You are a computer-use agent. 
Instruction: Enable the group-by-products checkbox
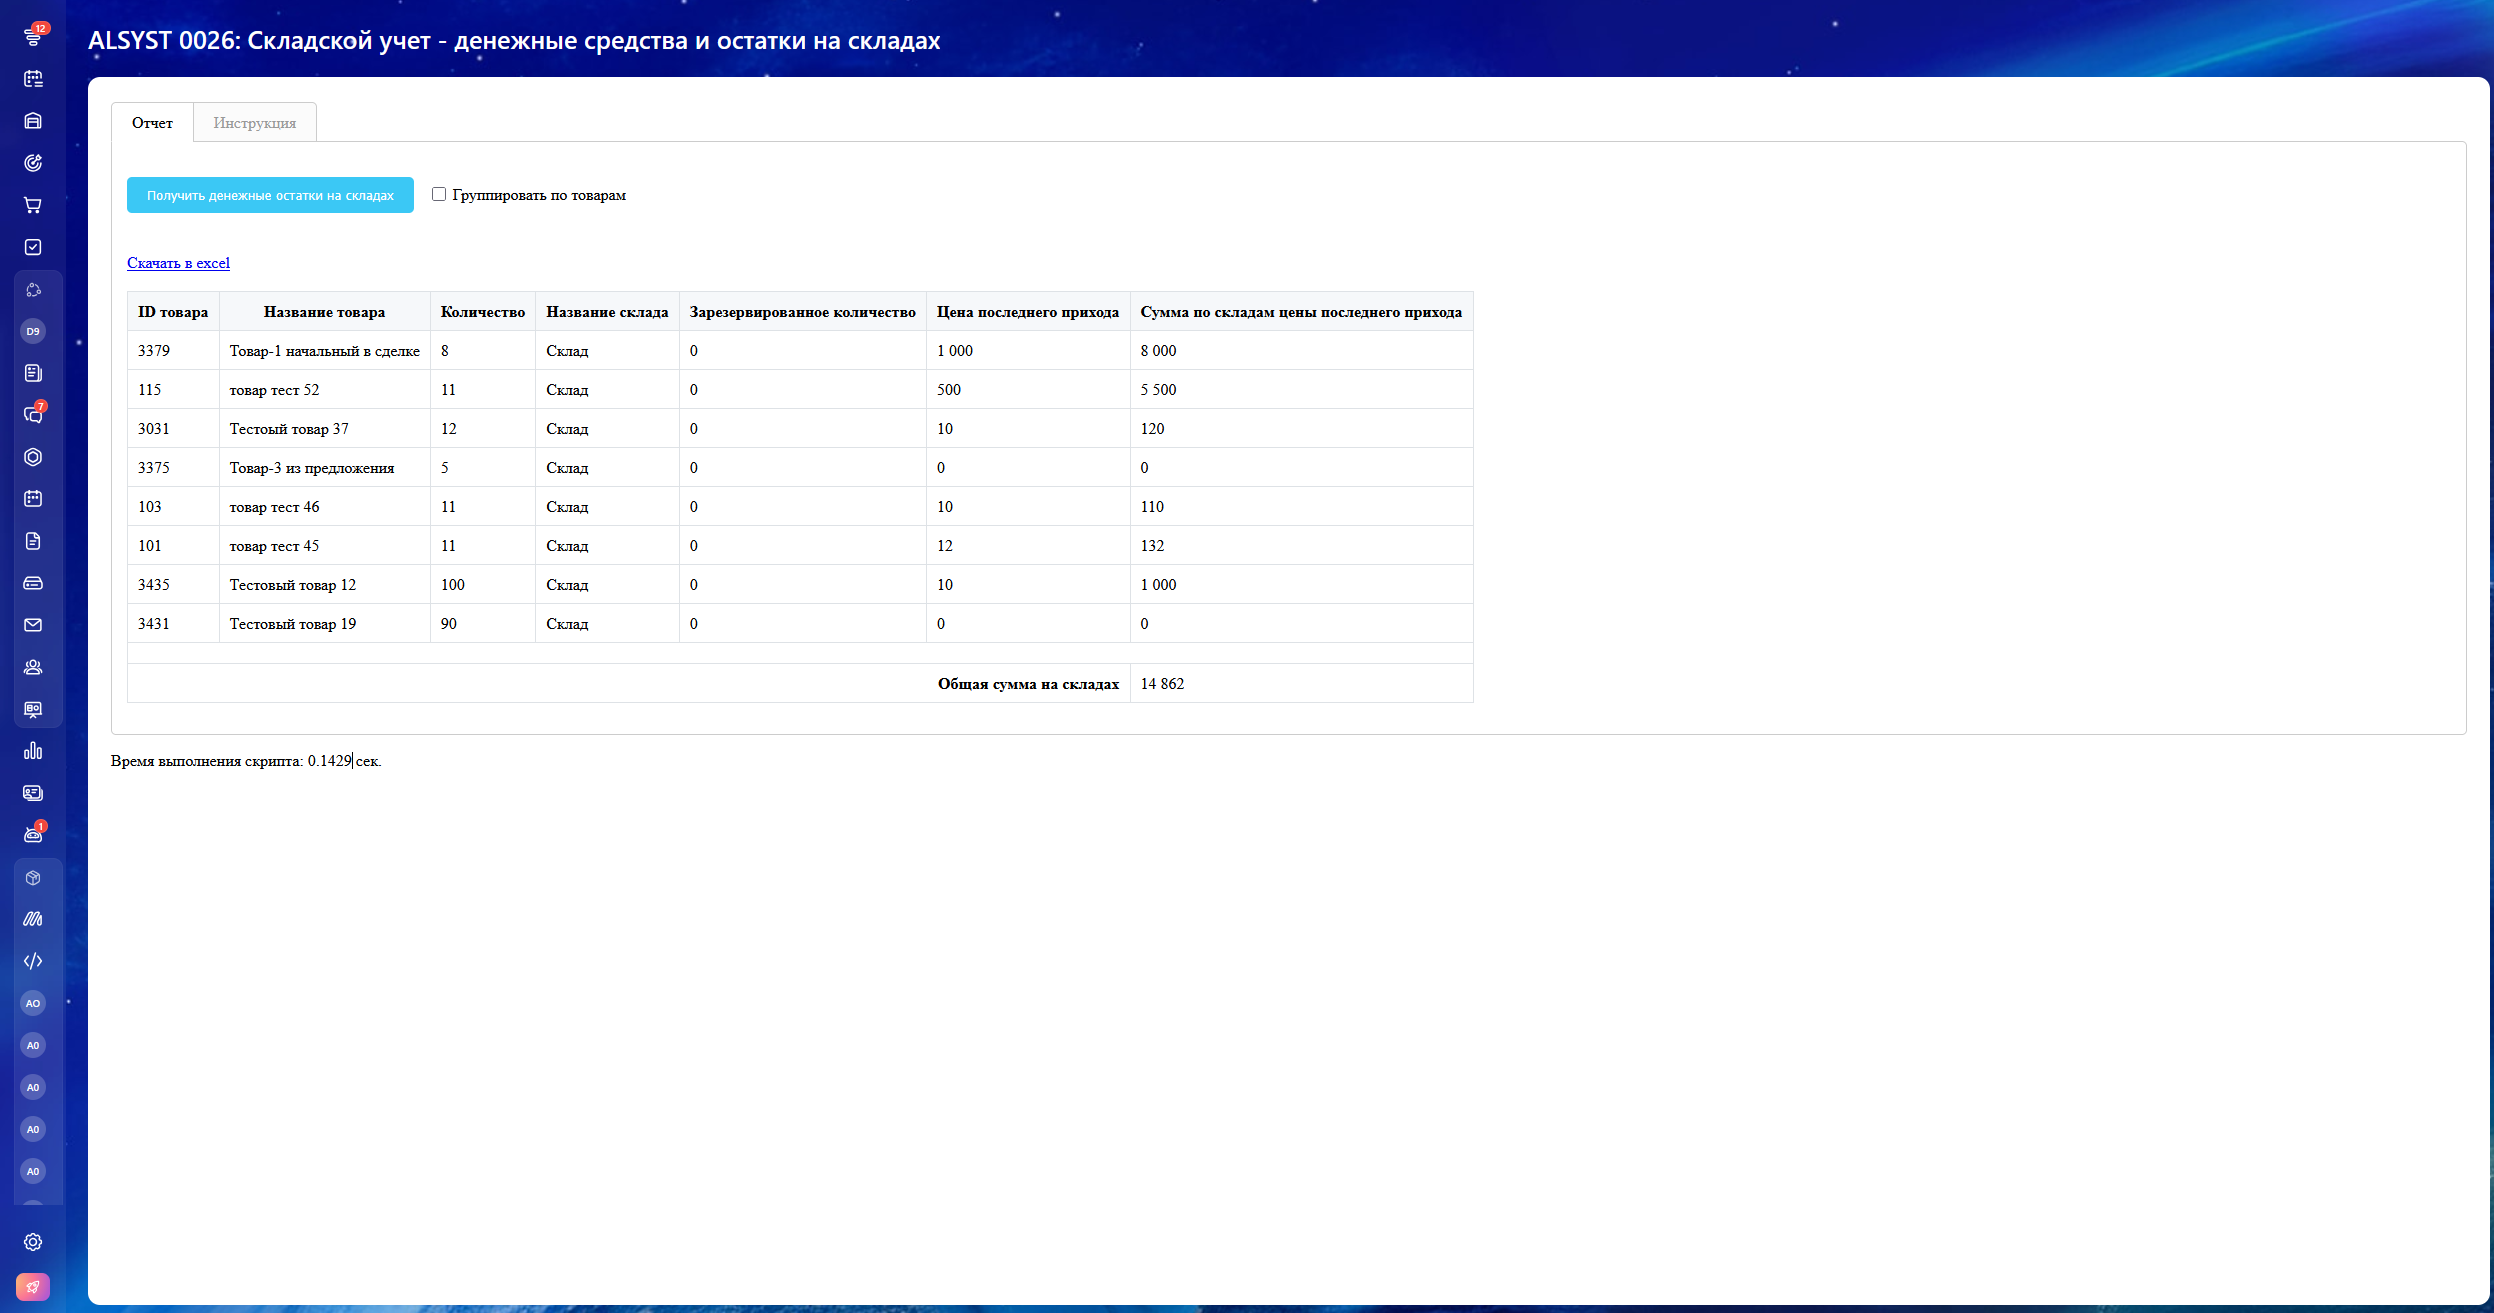(x=439, y=194)
